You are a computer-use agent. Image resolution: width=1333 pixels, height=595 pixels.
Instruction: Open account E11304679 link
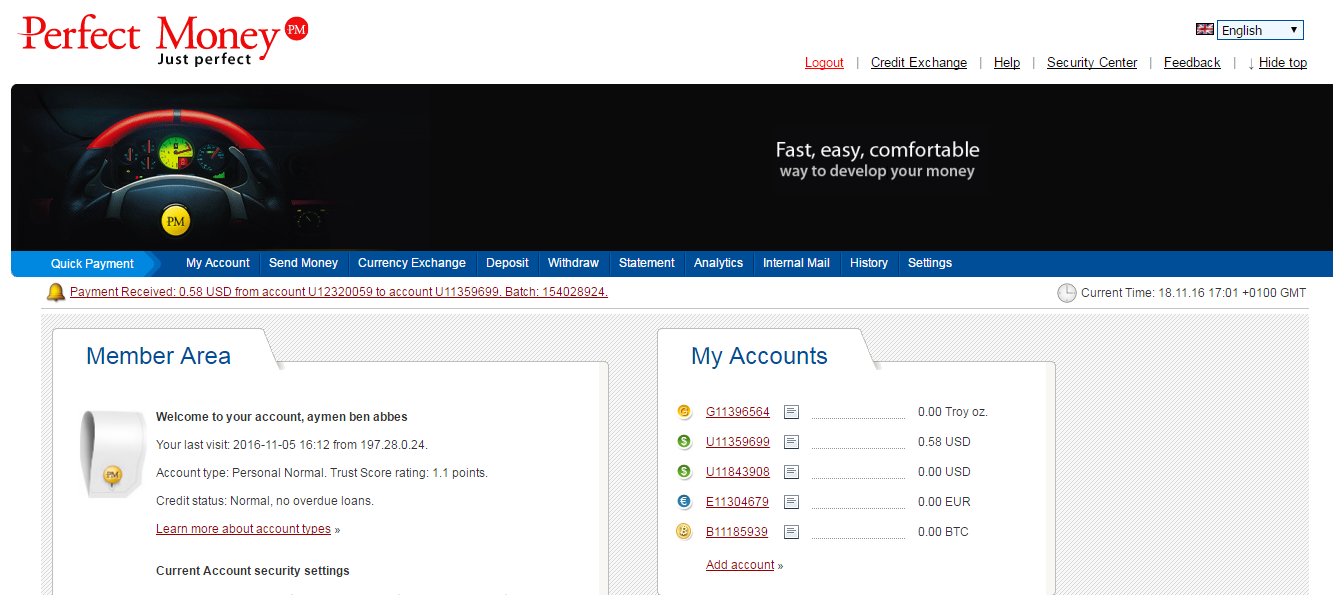tap(737, 502)
